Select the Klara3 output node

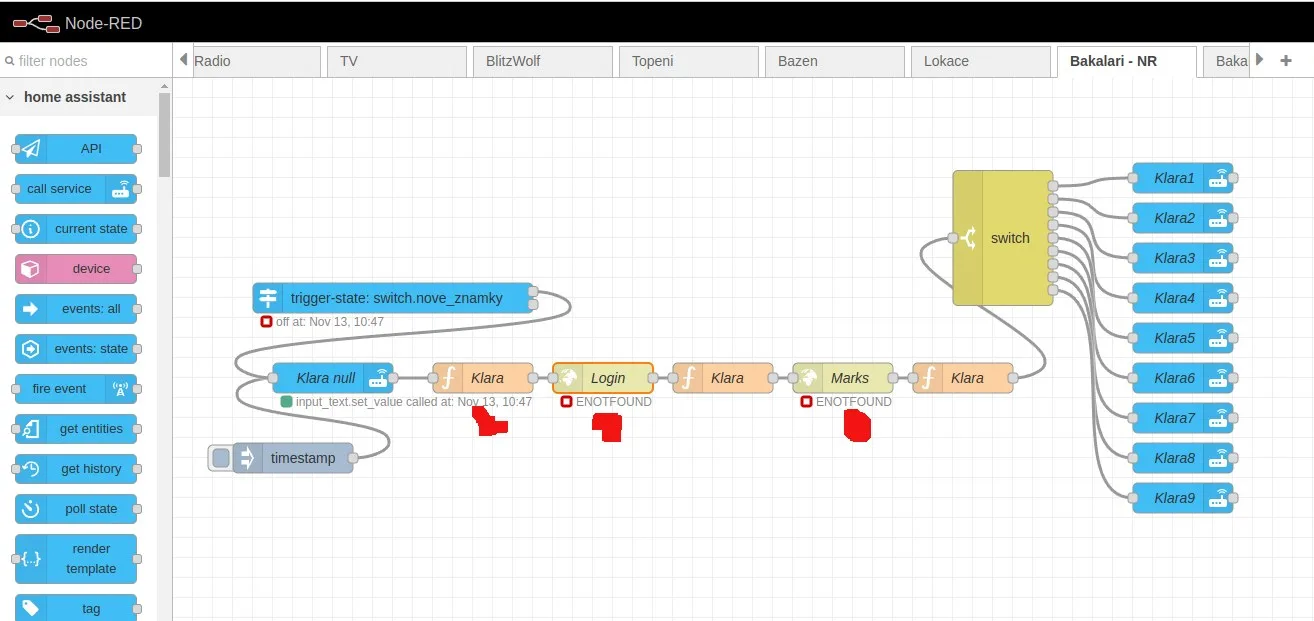(x=1182, y=258)
